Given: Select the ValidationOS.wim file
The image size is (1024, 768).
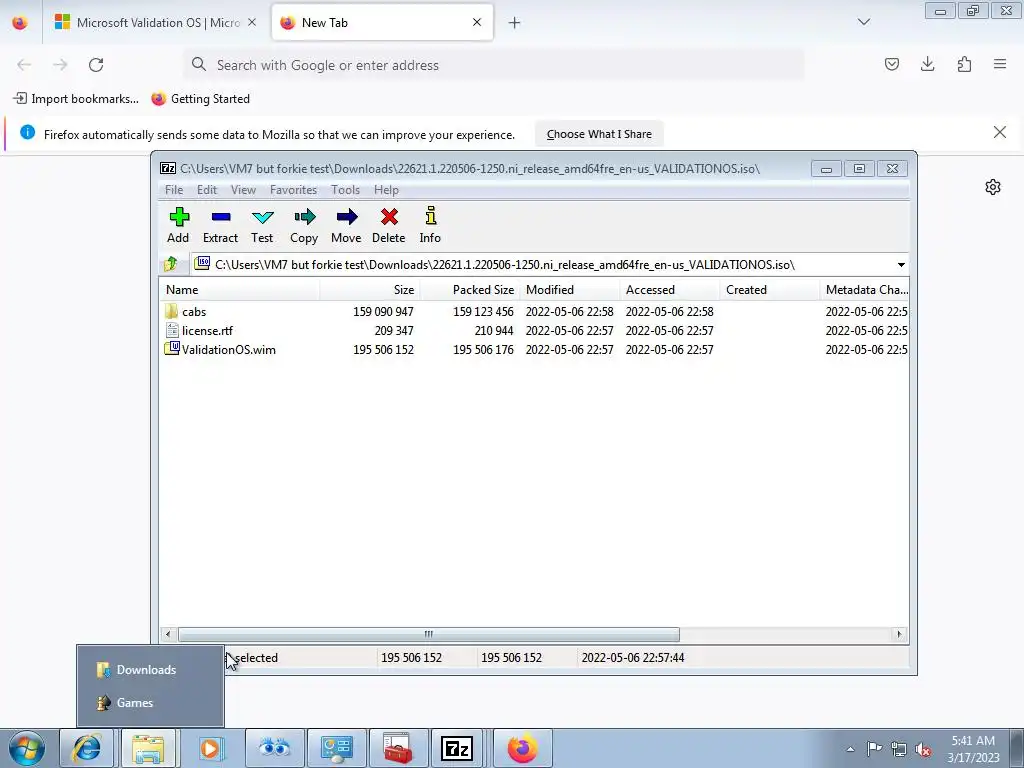Looking at the screenshot, I should (x=229, y=349).
